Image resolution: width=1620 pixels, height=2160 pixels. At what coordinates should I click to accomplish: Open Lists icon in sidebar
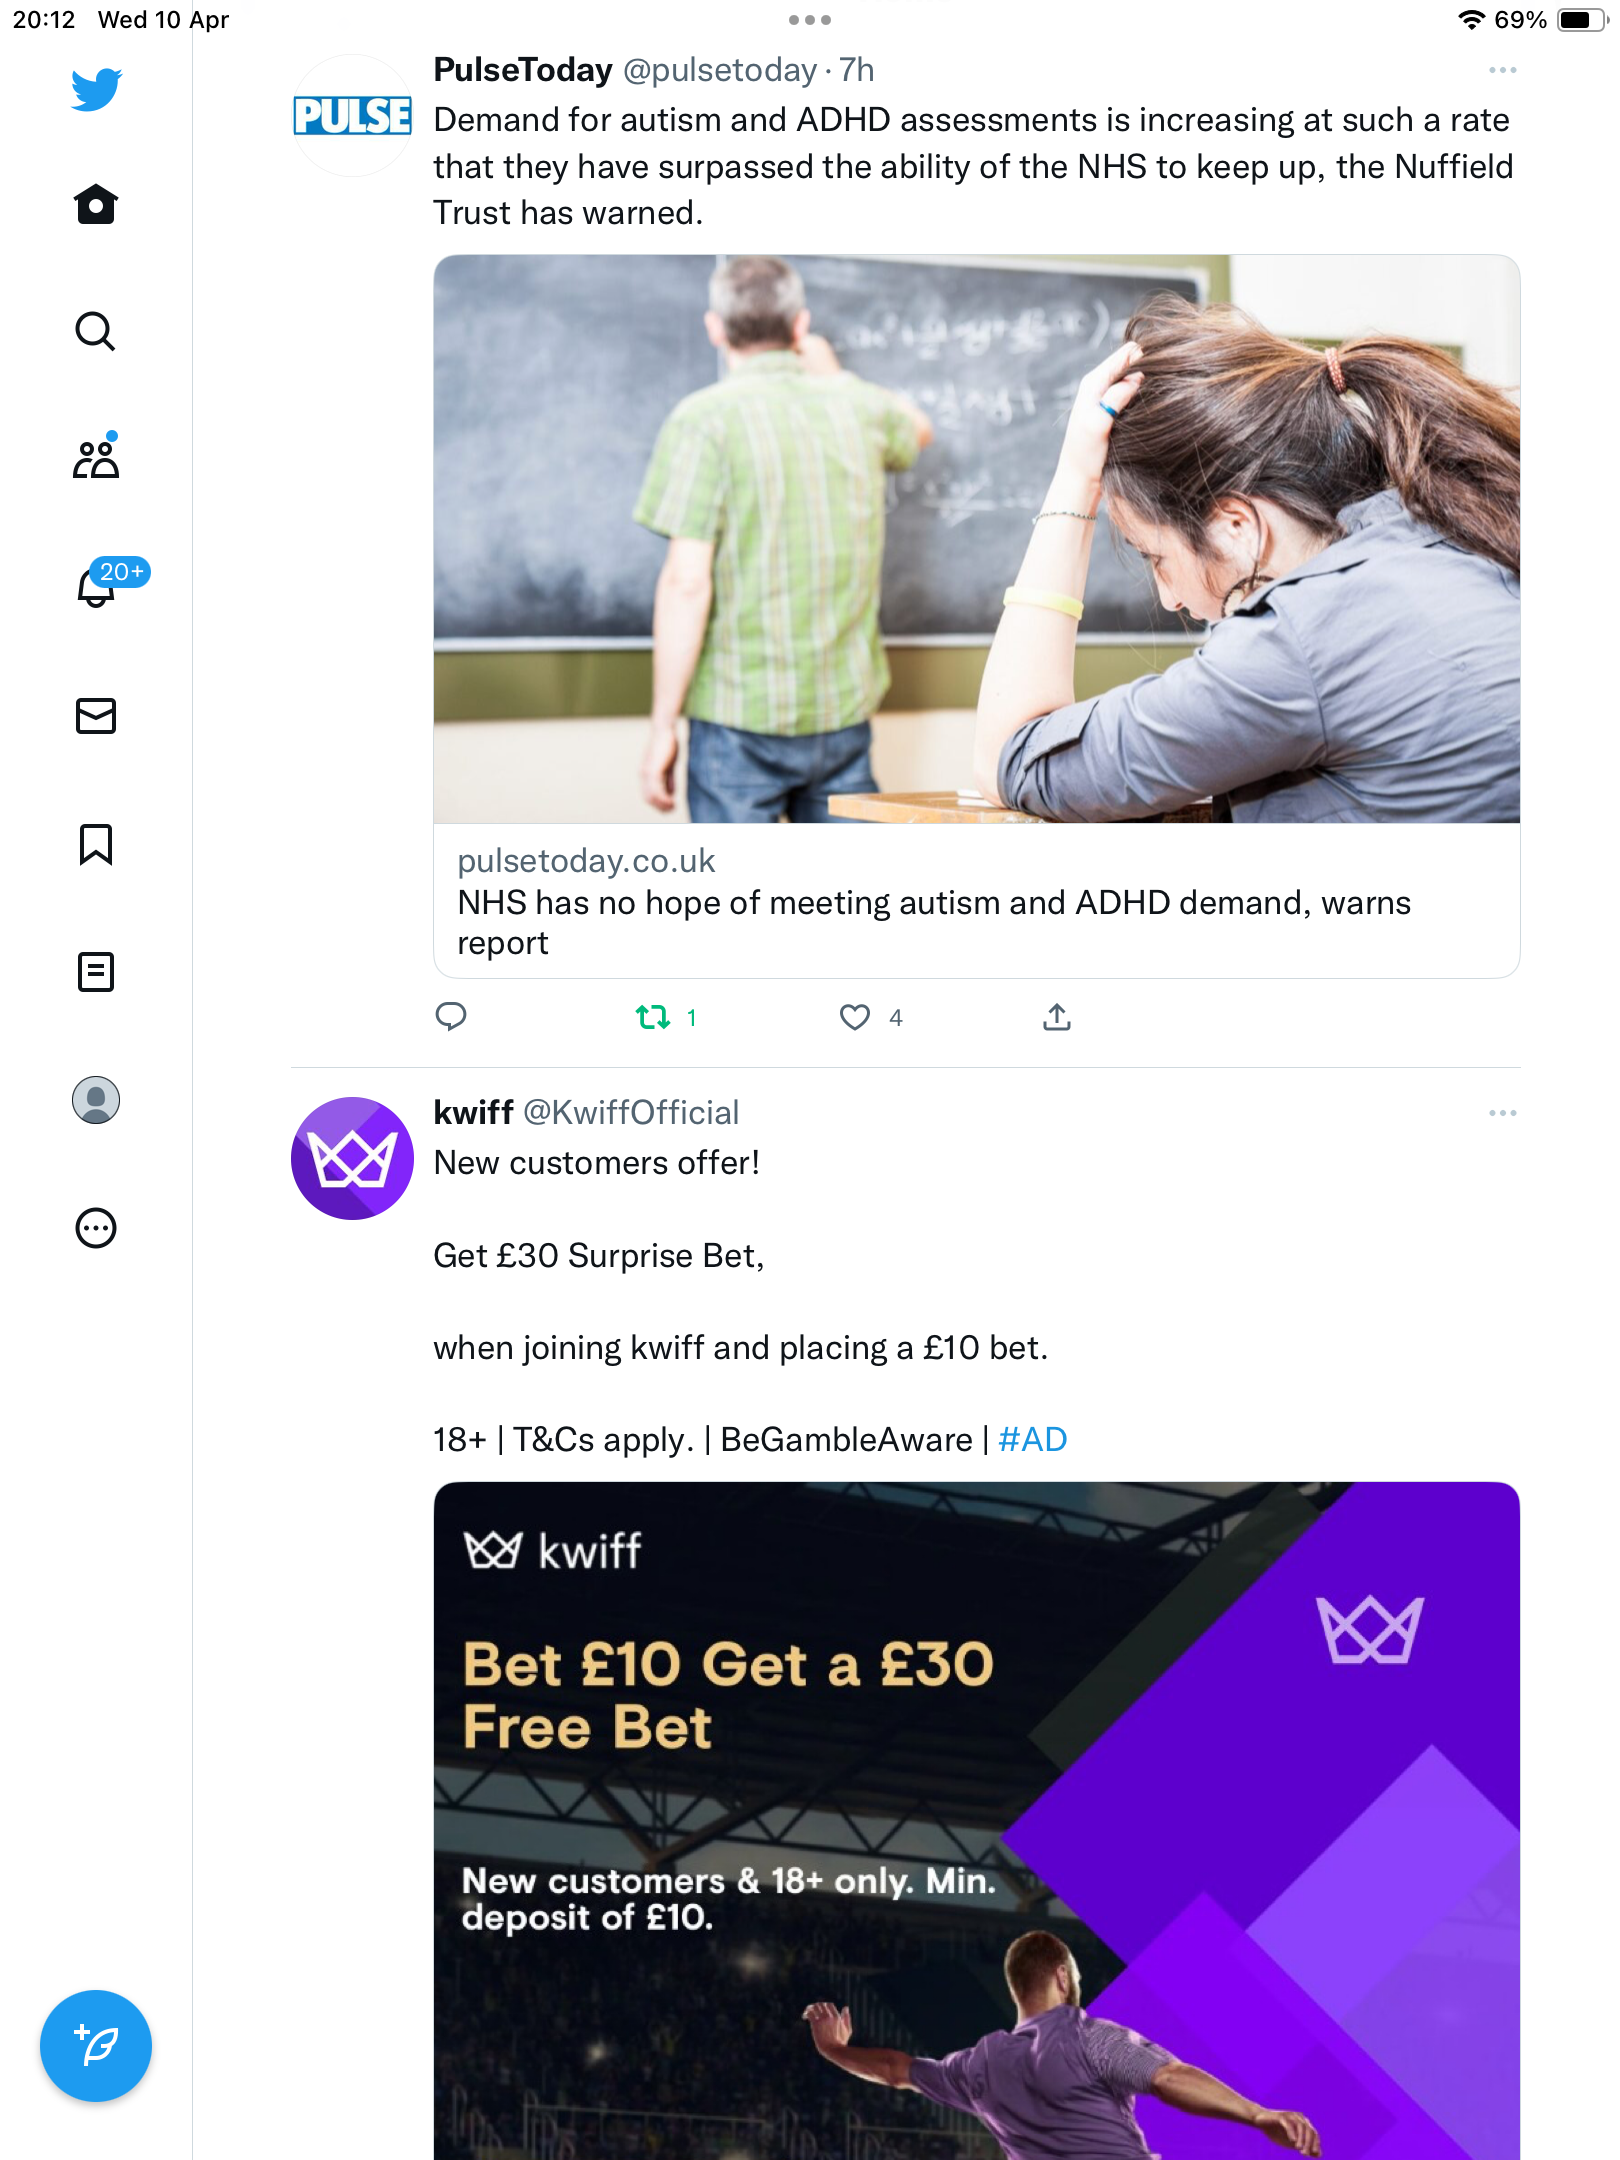click(x=96, y=972)
